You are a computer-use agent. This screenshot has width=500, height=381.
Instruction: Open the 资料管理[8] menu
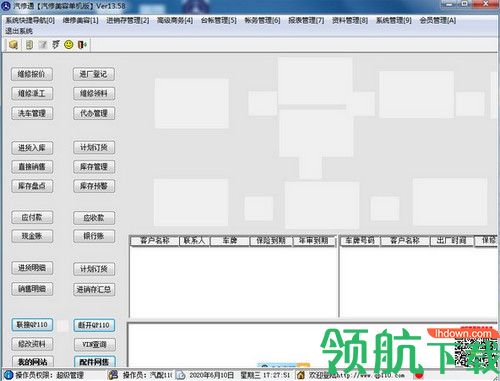point(350,21)
